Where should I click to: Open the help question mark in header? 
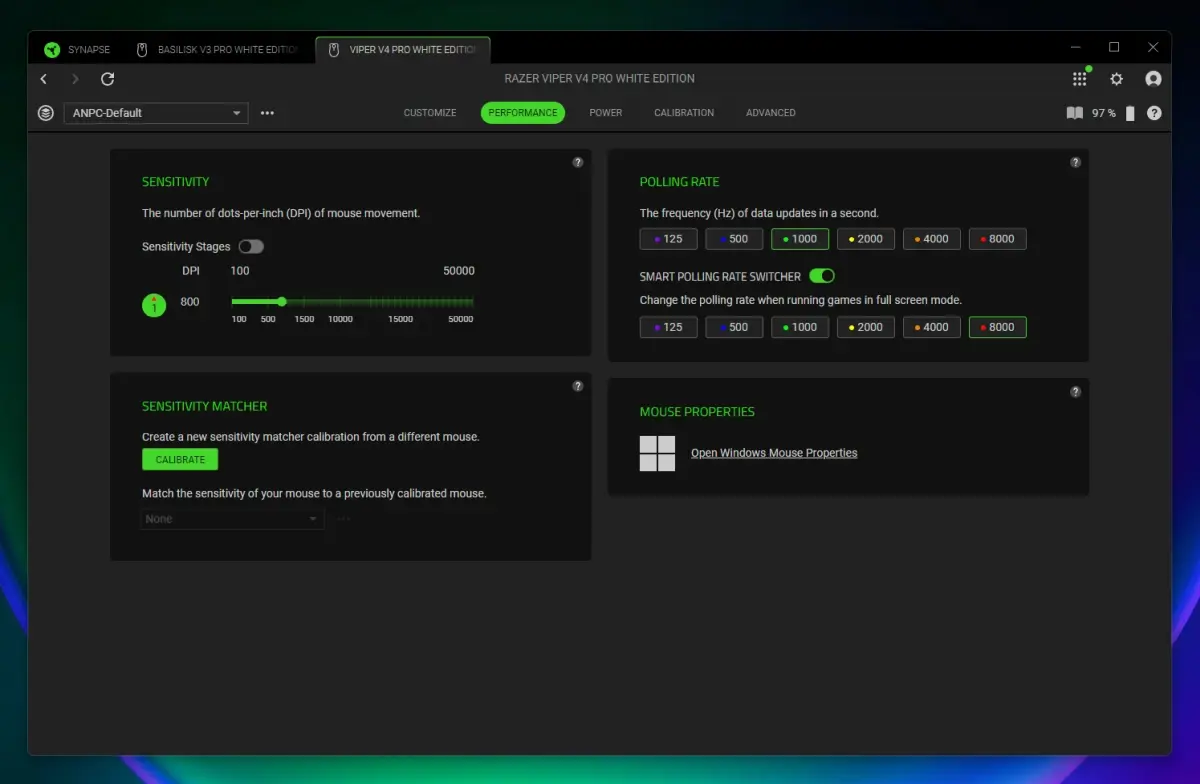(1154, 113)
